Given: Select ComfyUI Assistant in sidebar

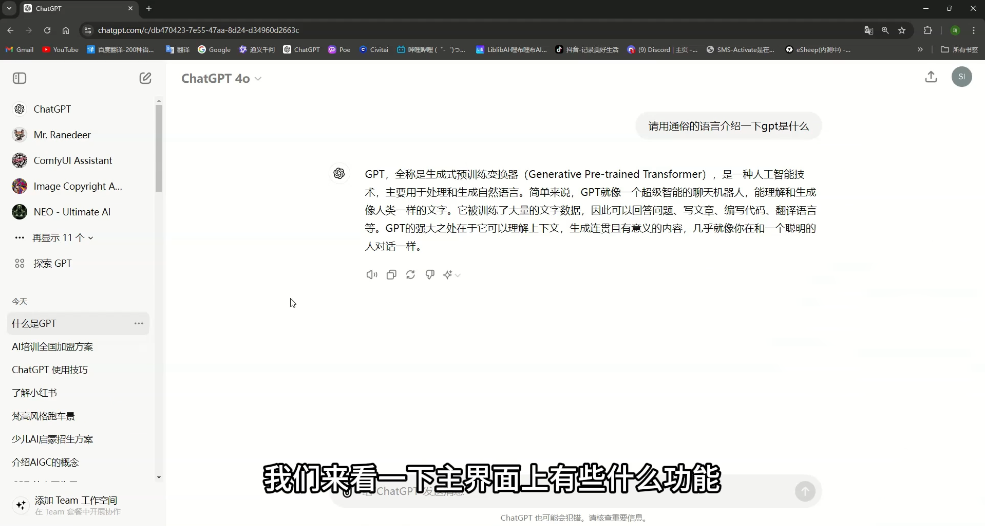Looking at the screenshot, I should 72,160.
